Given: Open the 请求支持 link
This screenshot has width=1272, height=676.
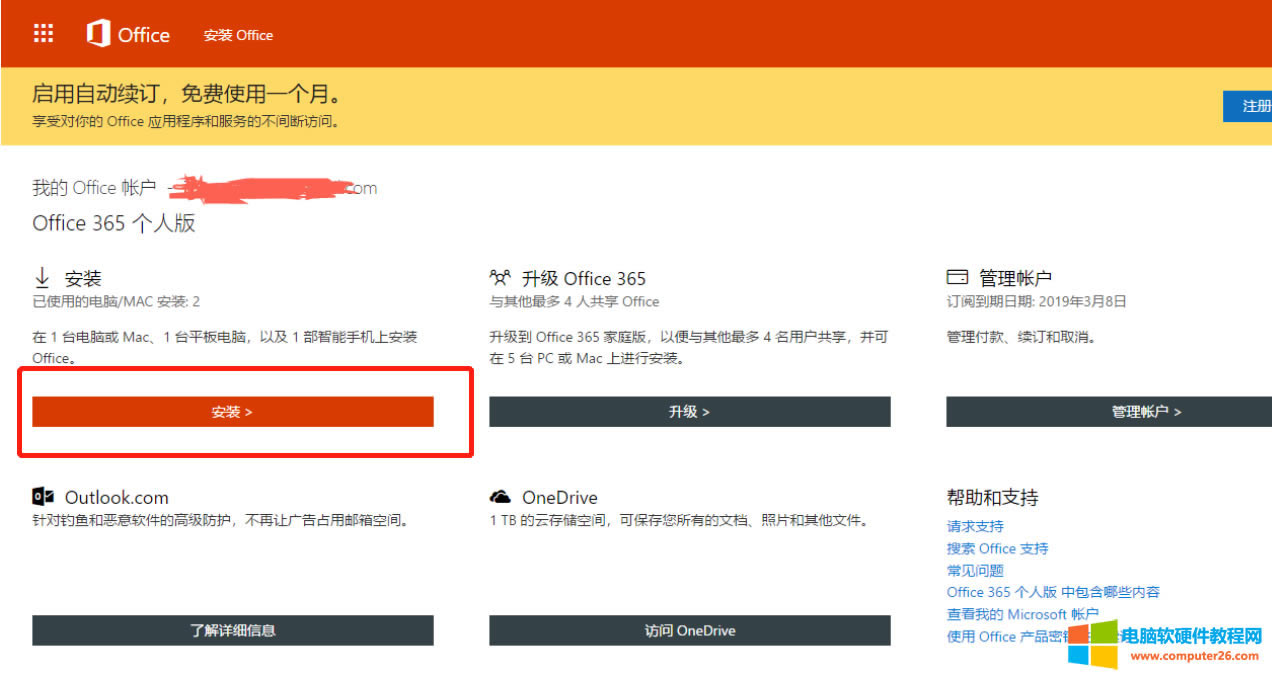Looking at the screenshot, I should pos(975,526).
